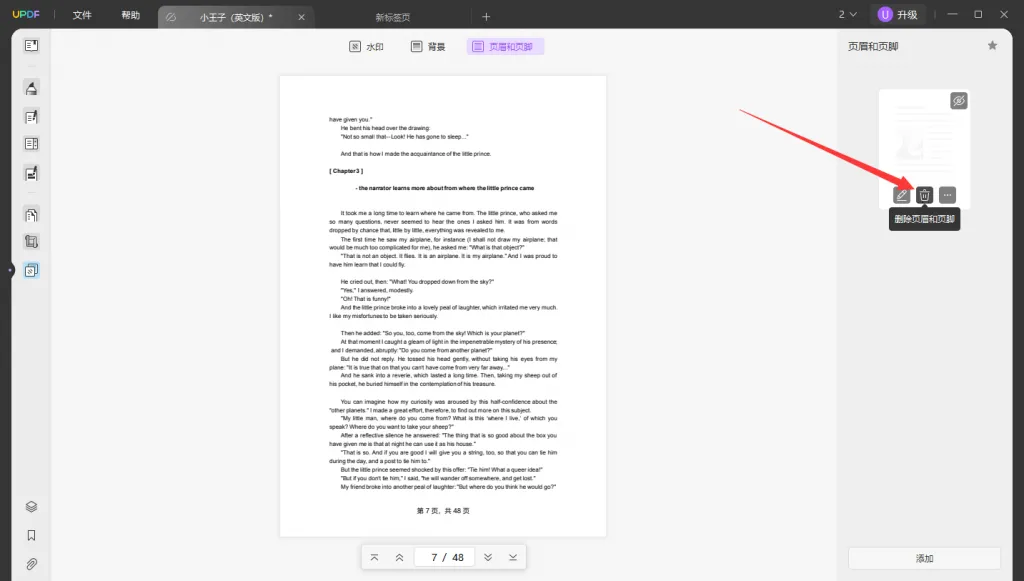
Task: Open the 帮助 menu
Action: tap(131, 15)
